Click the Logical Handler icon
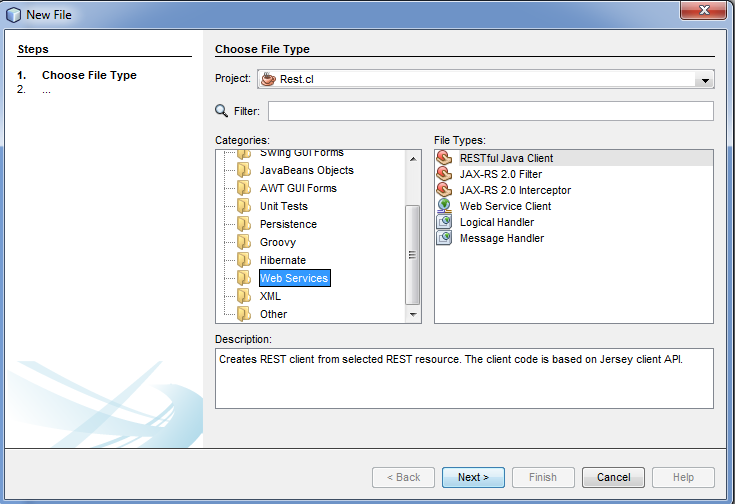Viewport: 735px width, 504px height. click(x=444, y=222)
